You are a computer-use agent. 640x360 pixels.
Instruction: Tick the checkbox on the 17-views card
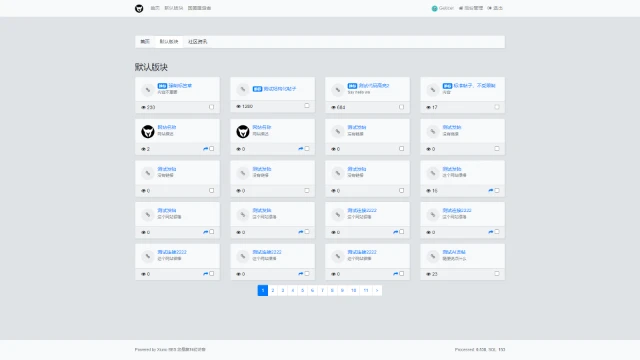coord(497,107)
